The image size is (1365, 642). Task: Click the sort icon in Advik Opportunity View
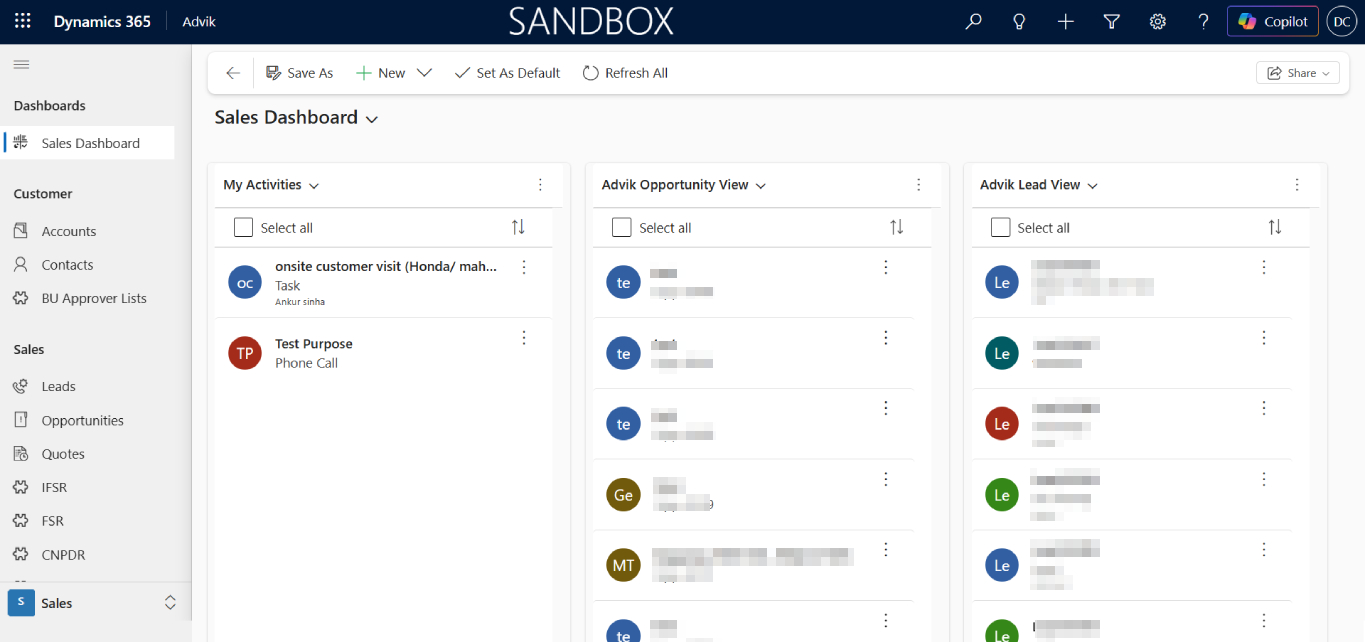point(896,228)
